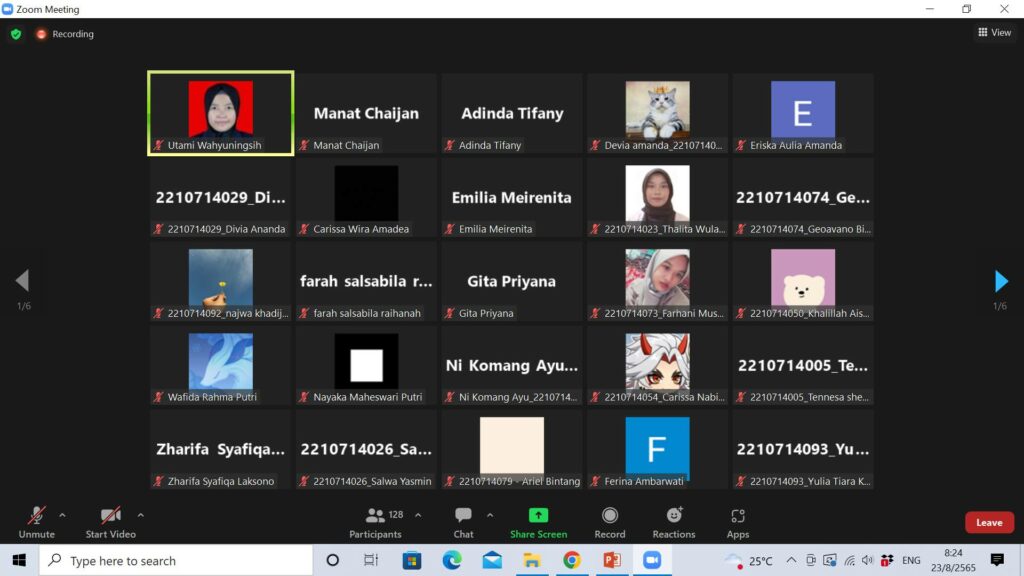The image size is (1024, 576).
Task: Click the green Share Screen icon
Action: click(538, 516)
